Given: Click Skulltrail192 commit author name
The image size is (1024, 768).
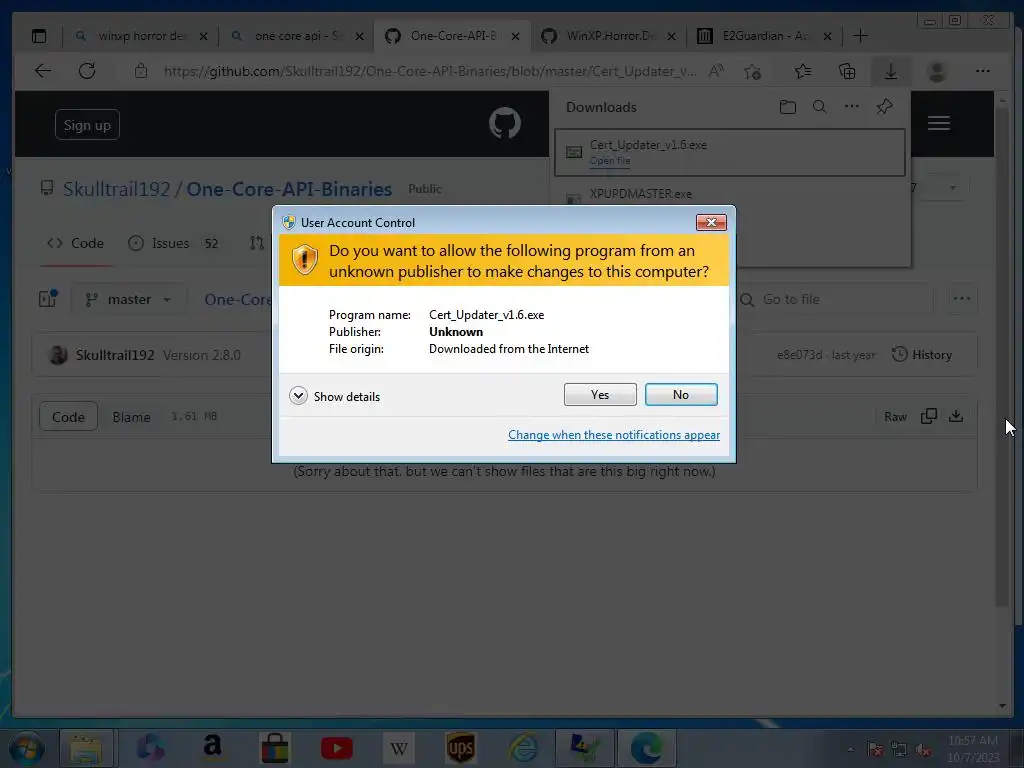Looking at the screenshot, I should point(115,355).
